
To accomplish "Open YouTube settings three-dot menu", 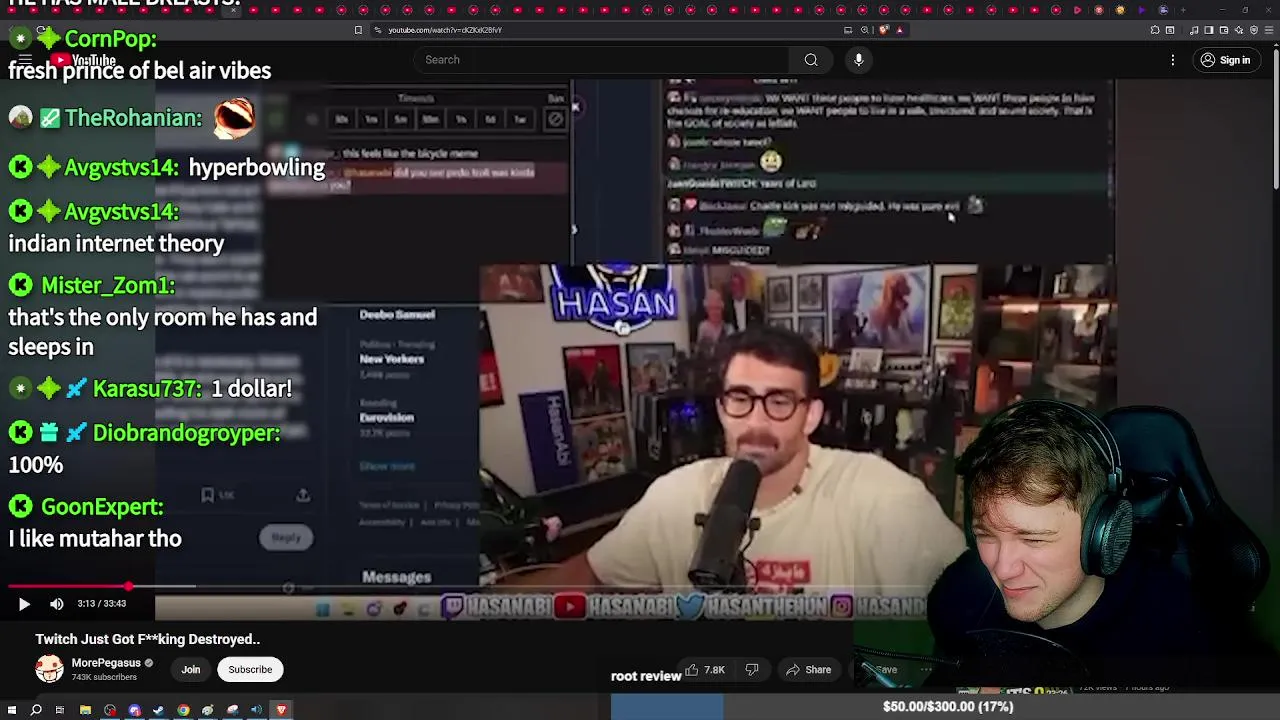I will 1173,60.
